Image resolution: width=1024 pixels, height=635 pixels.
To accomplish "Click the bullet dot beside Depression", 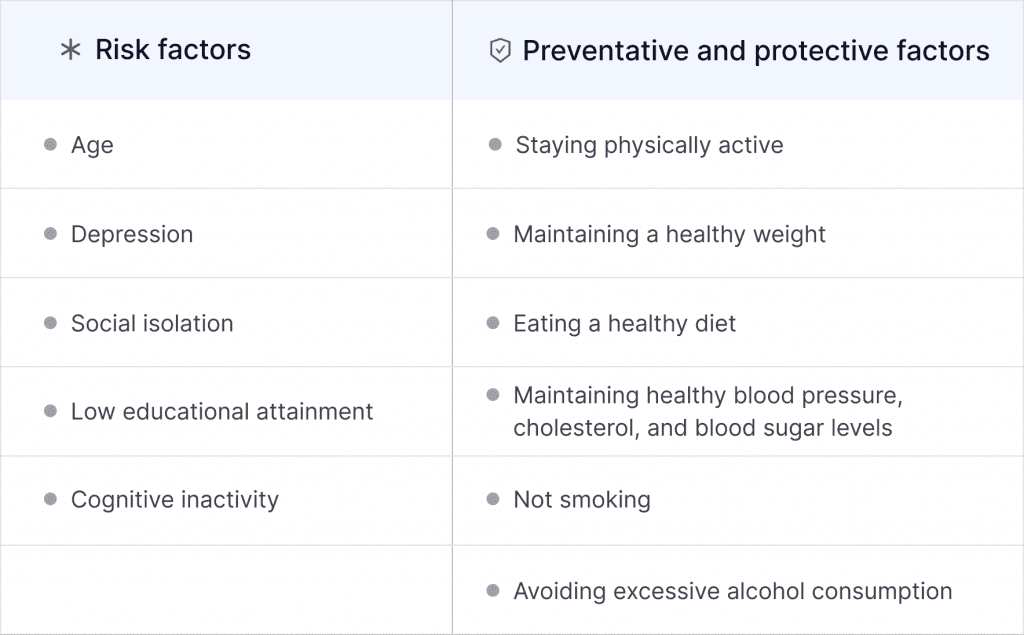I will (50, 234).
